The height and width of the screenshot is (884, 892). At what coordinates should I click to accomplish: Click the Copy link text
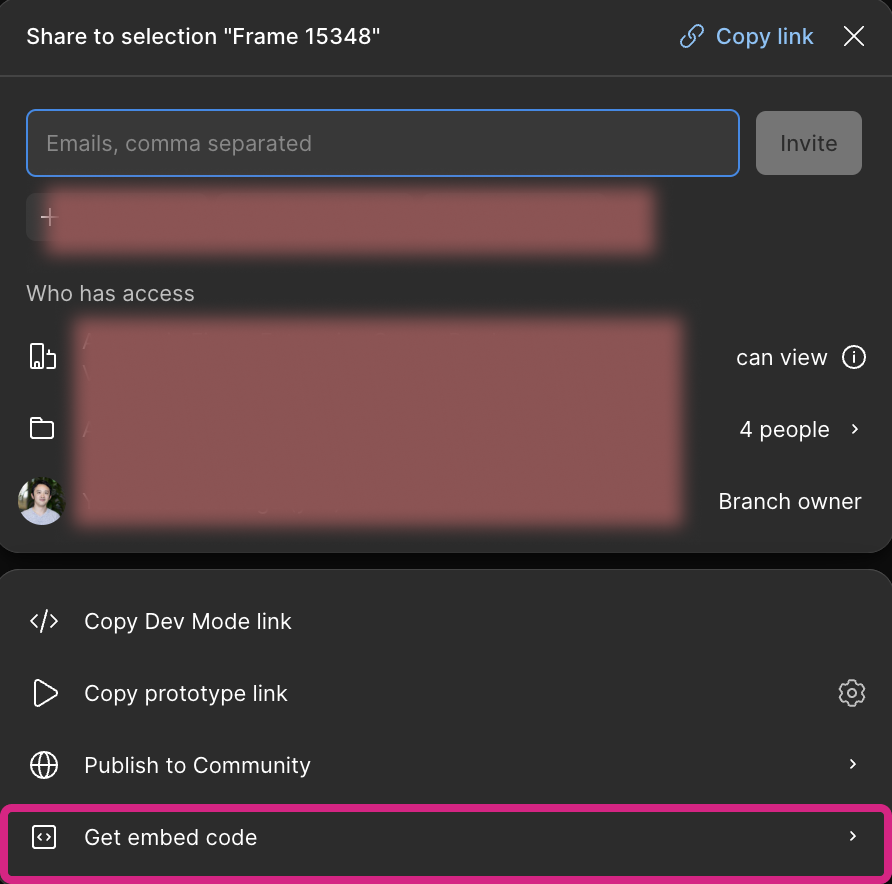(764, 36)
